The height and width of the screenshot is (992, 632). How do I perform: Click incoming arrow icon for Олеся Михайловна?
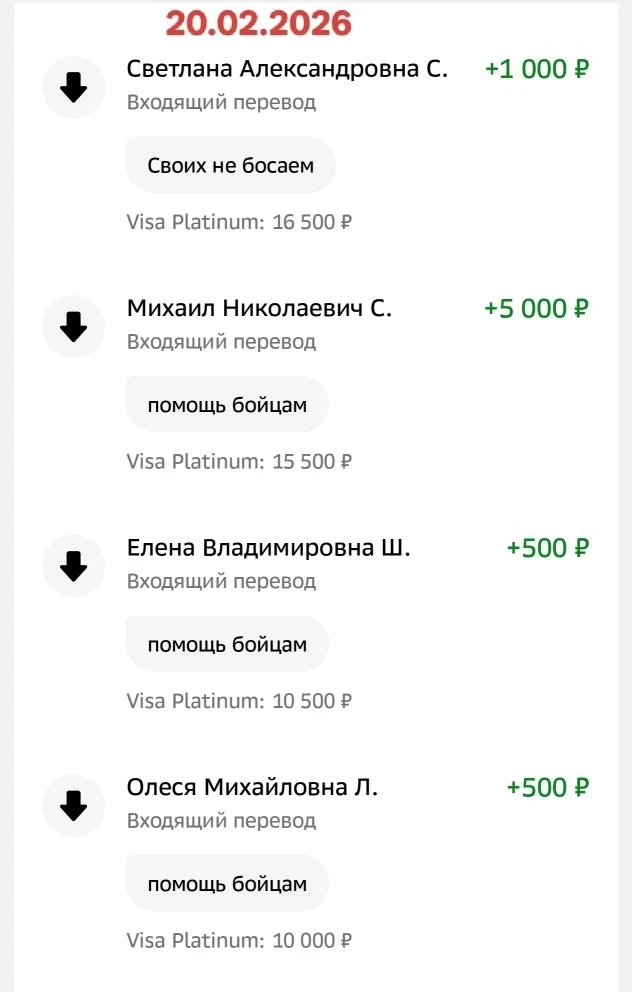[73, 806]
